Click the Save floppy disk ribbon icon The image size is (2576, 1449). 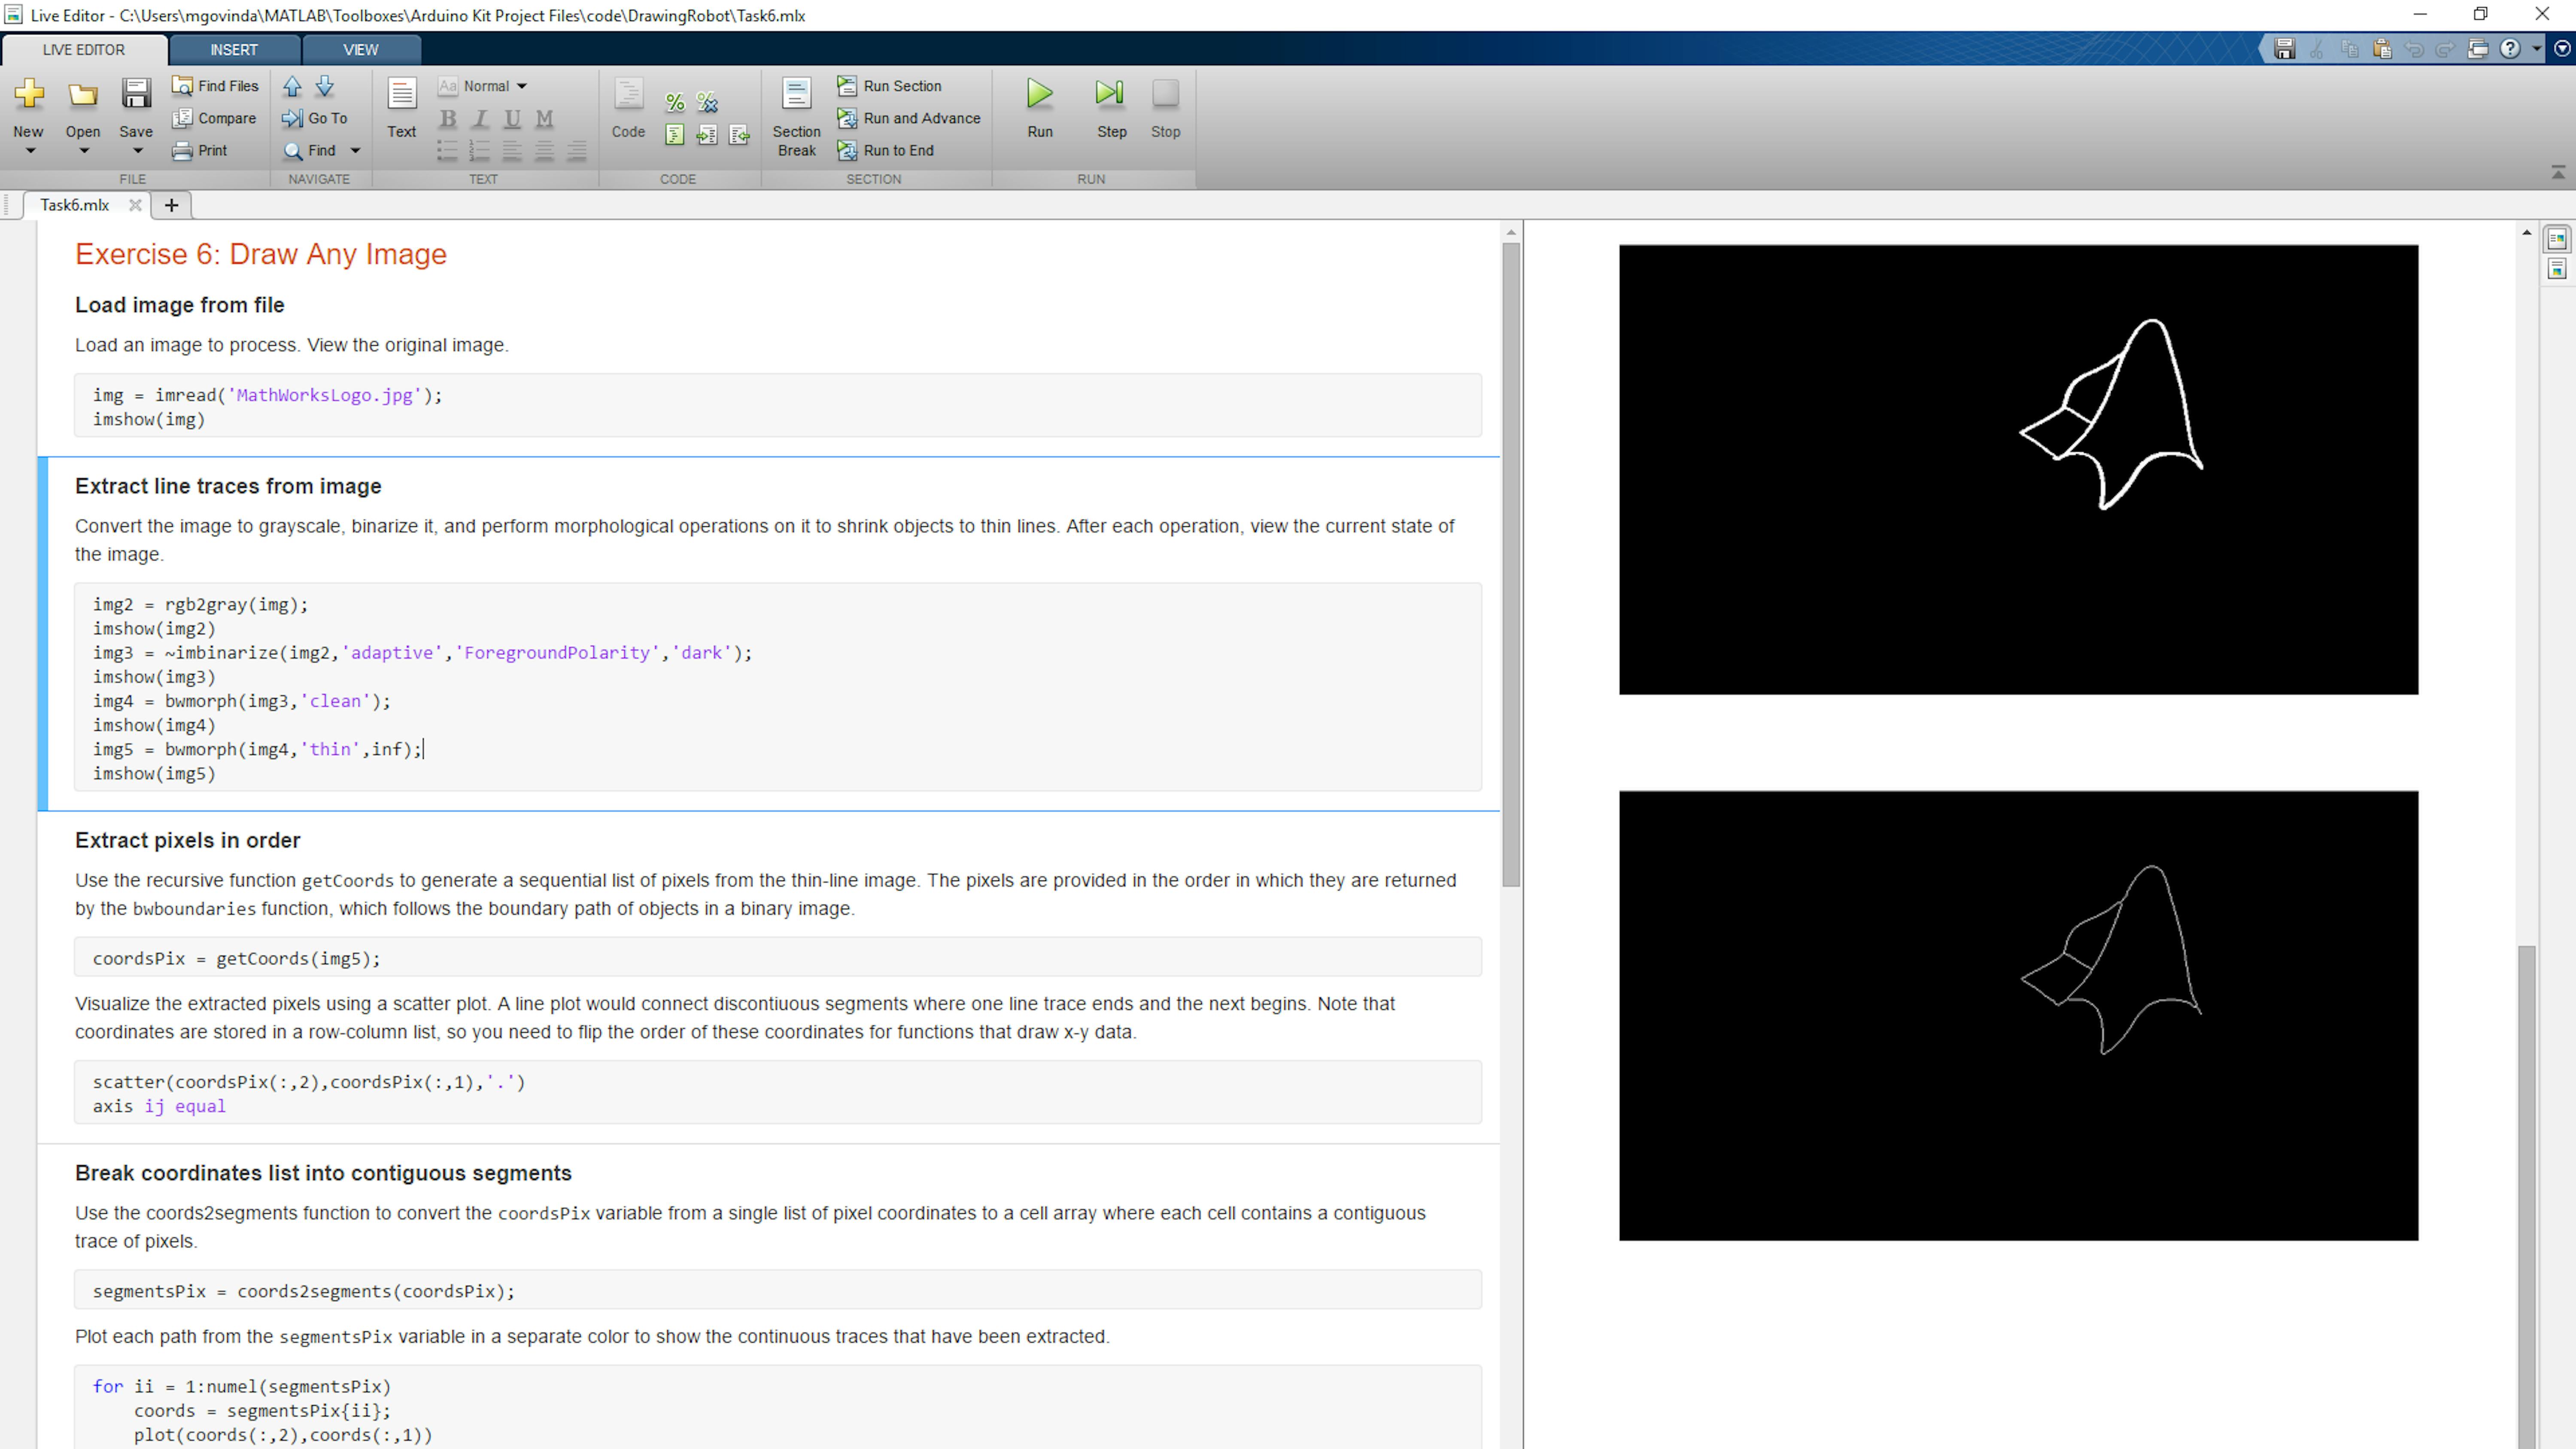(136, 94)
